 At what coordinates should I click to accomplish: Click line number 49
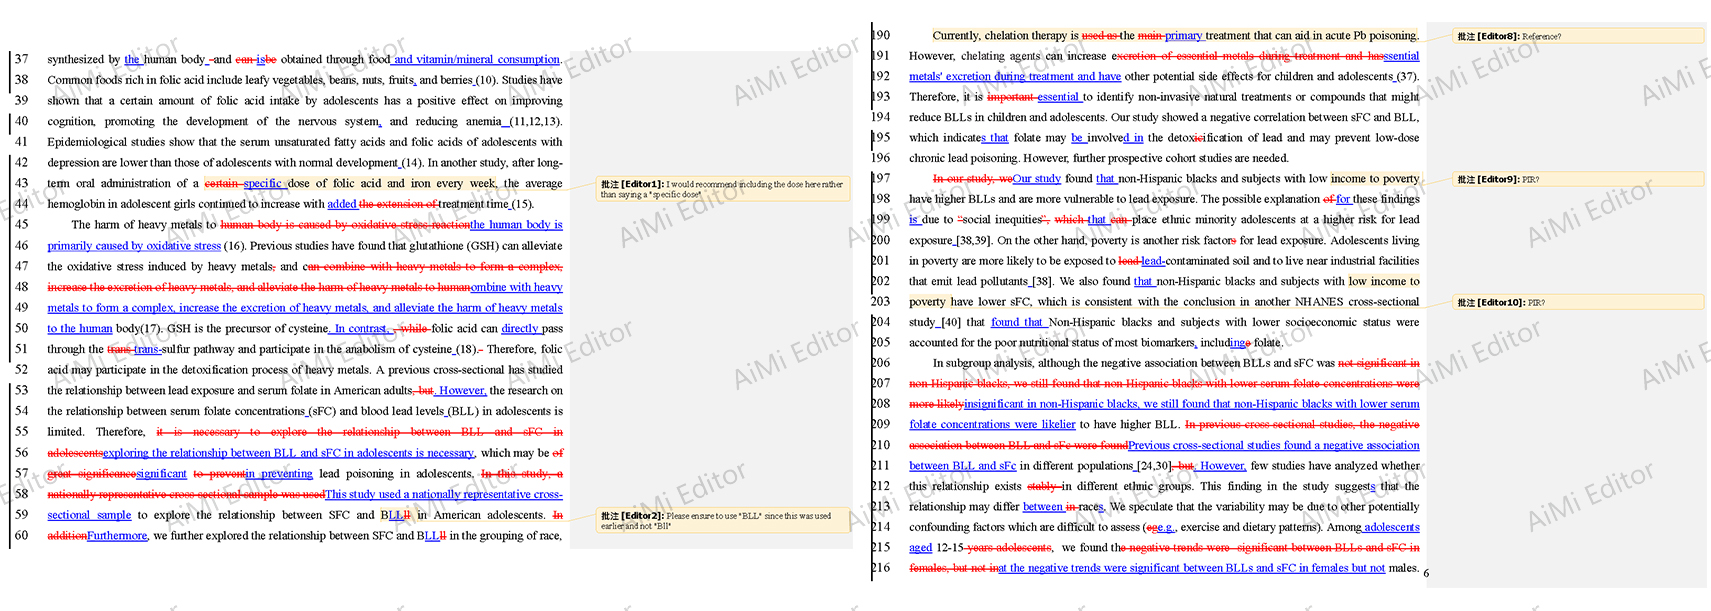21,308
